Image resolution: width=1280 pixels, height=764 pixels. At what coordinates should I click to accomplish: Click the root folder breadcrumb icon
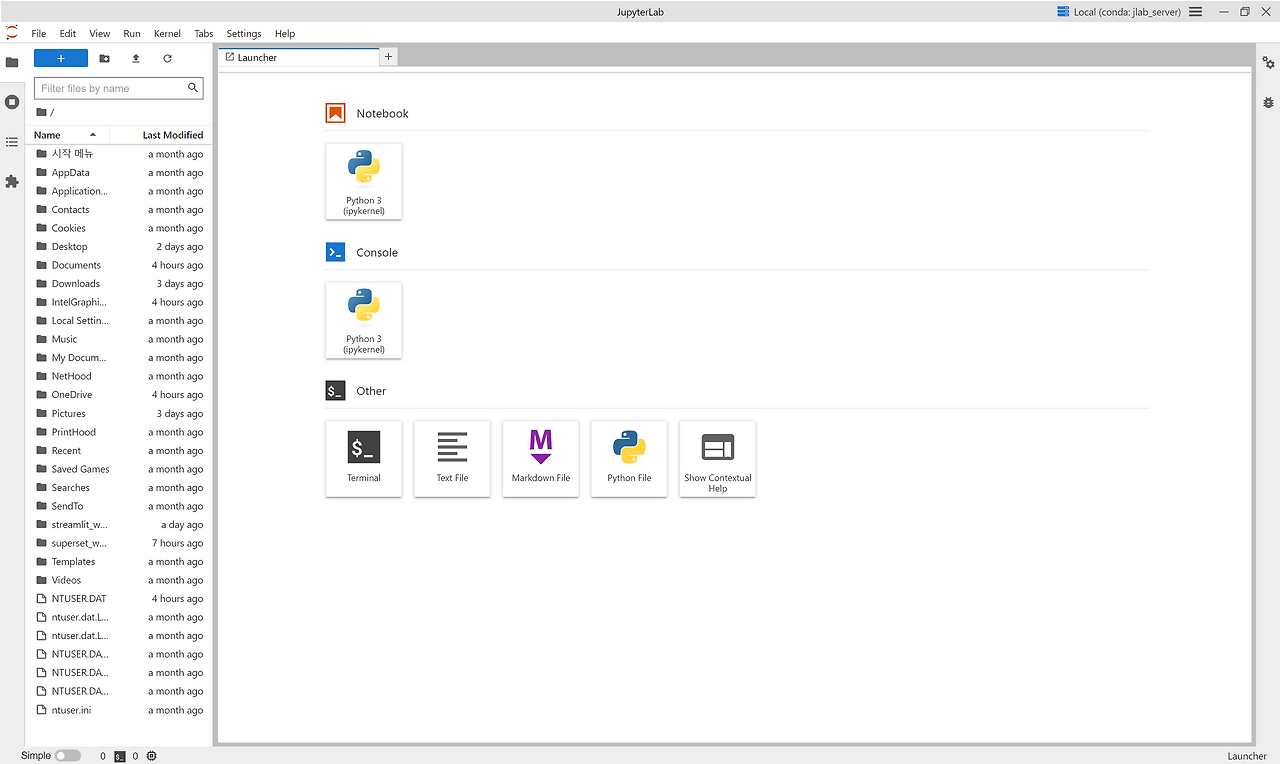click(x=42, y=112)
